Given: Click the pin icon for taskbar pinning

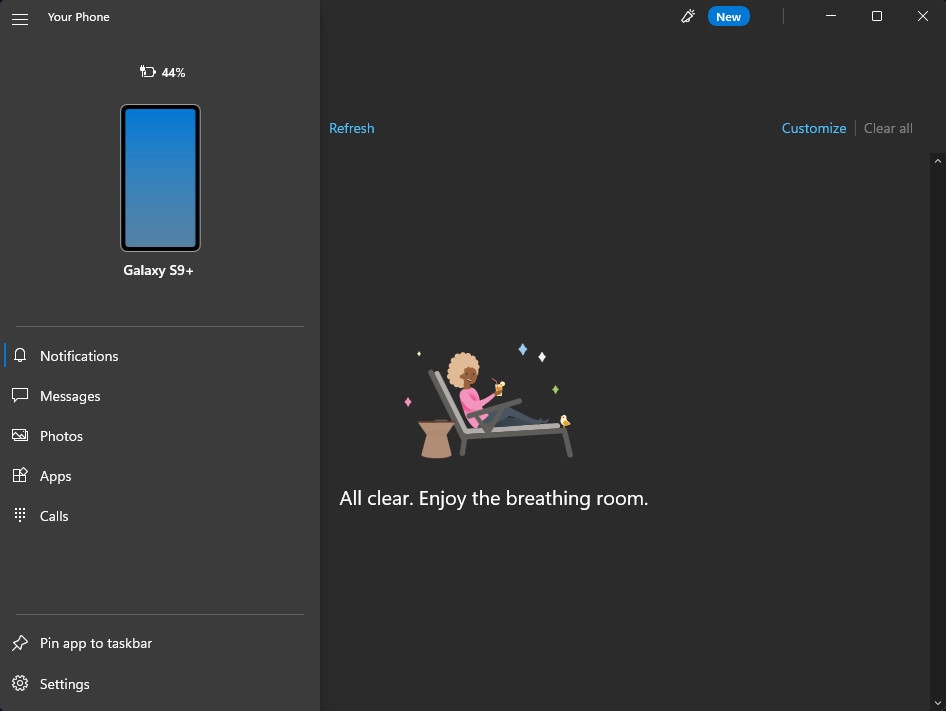Looking at the screenshot, I should pos(20,643).
